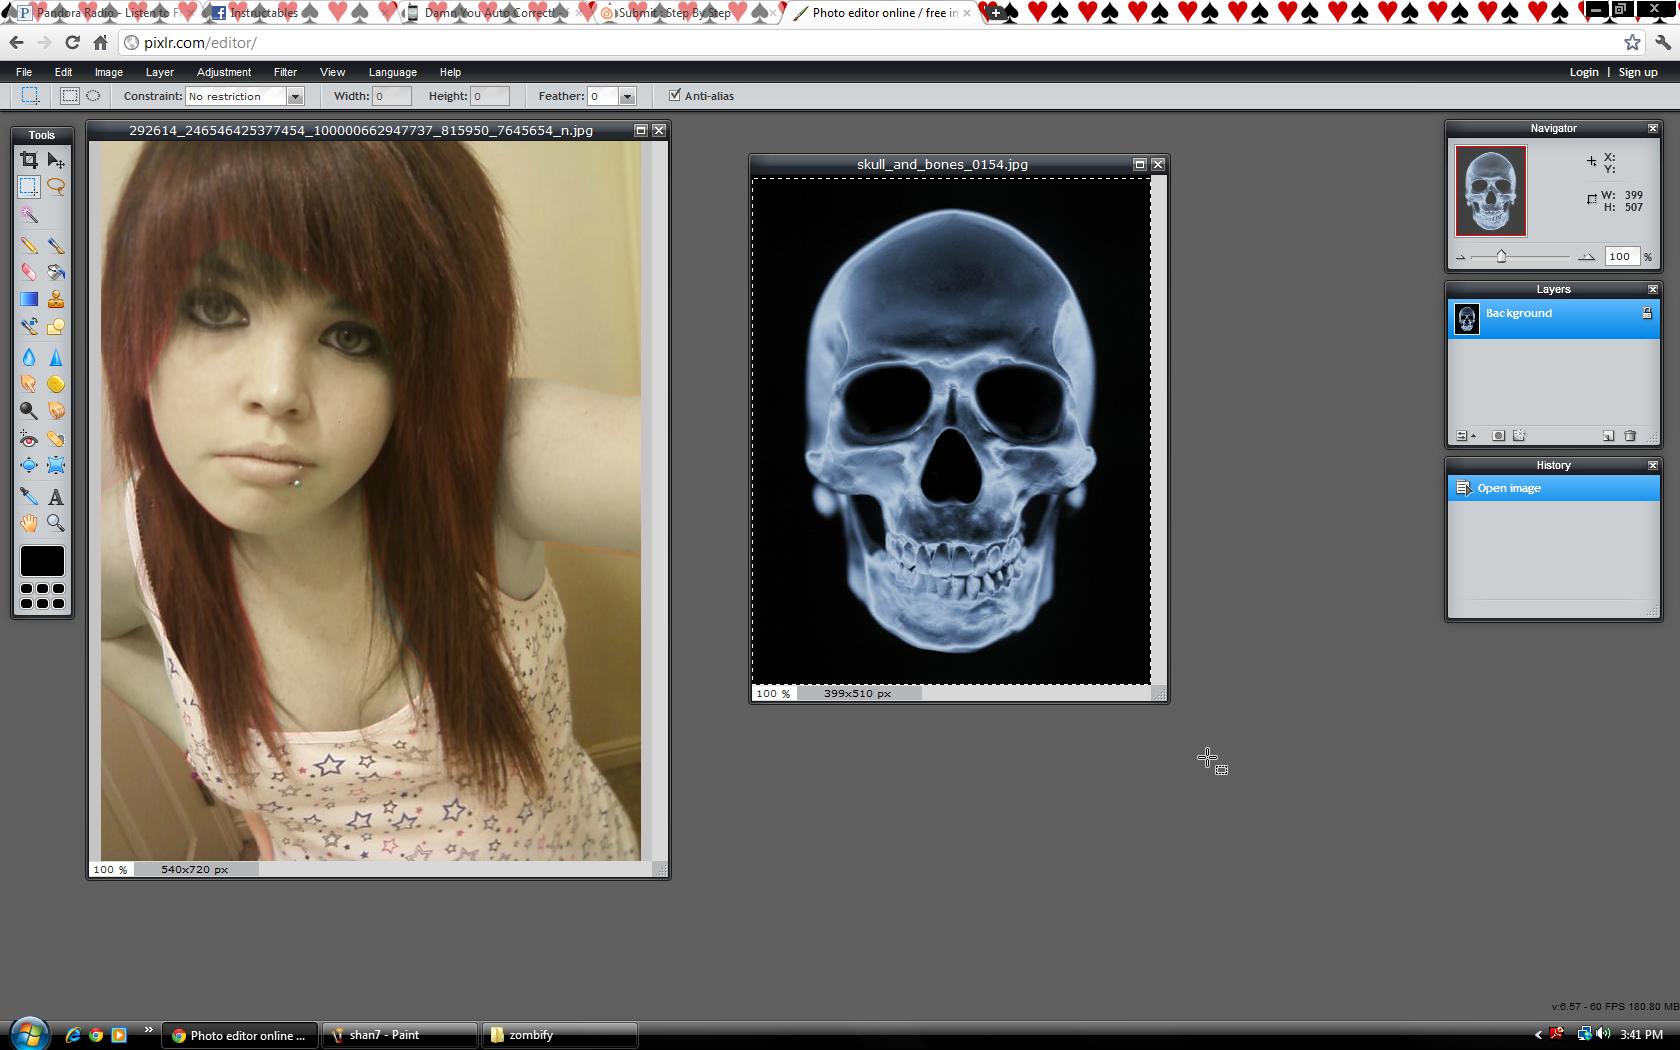
Task: Open the Layer menu
Action: 159,72
